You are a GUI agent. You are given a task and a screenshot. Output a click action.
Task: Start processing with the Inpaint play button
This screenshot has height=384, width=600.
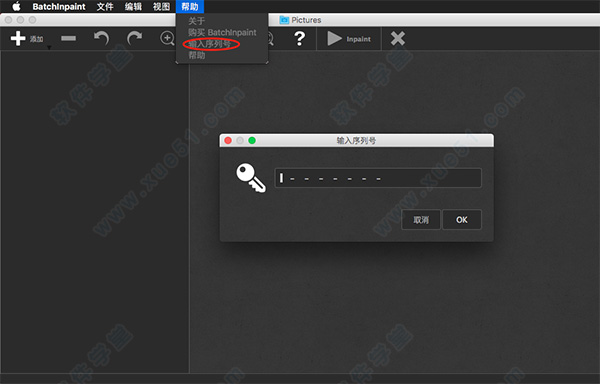tap(349, 39)
